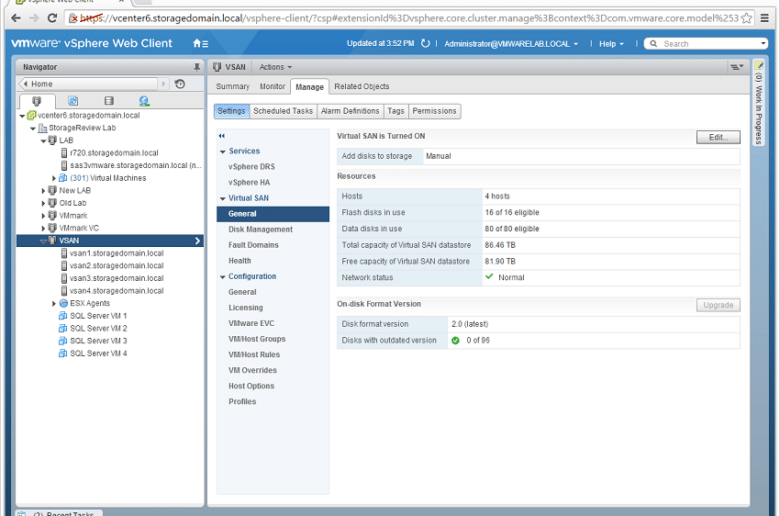Switch to Hosts and Clusters inventory tab
This screenshot has height=516, width=780.
coord(37,101)
